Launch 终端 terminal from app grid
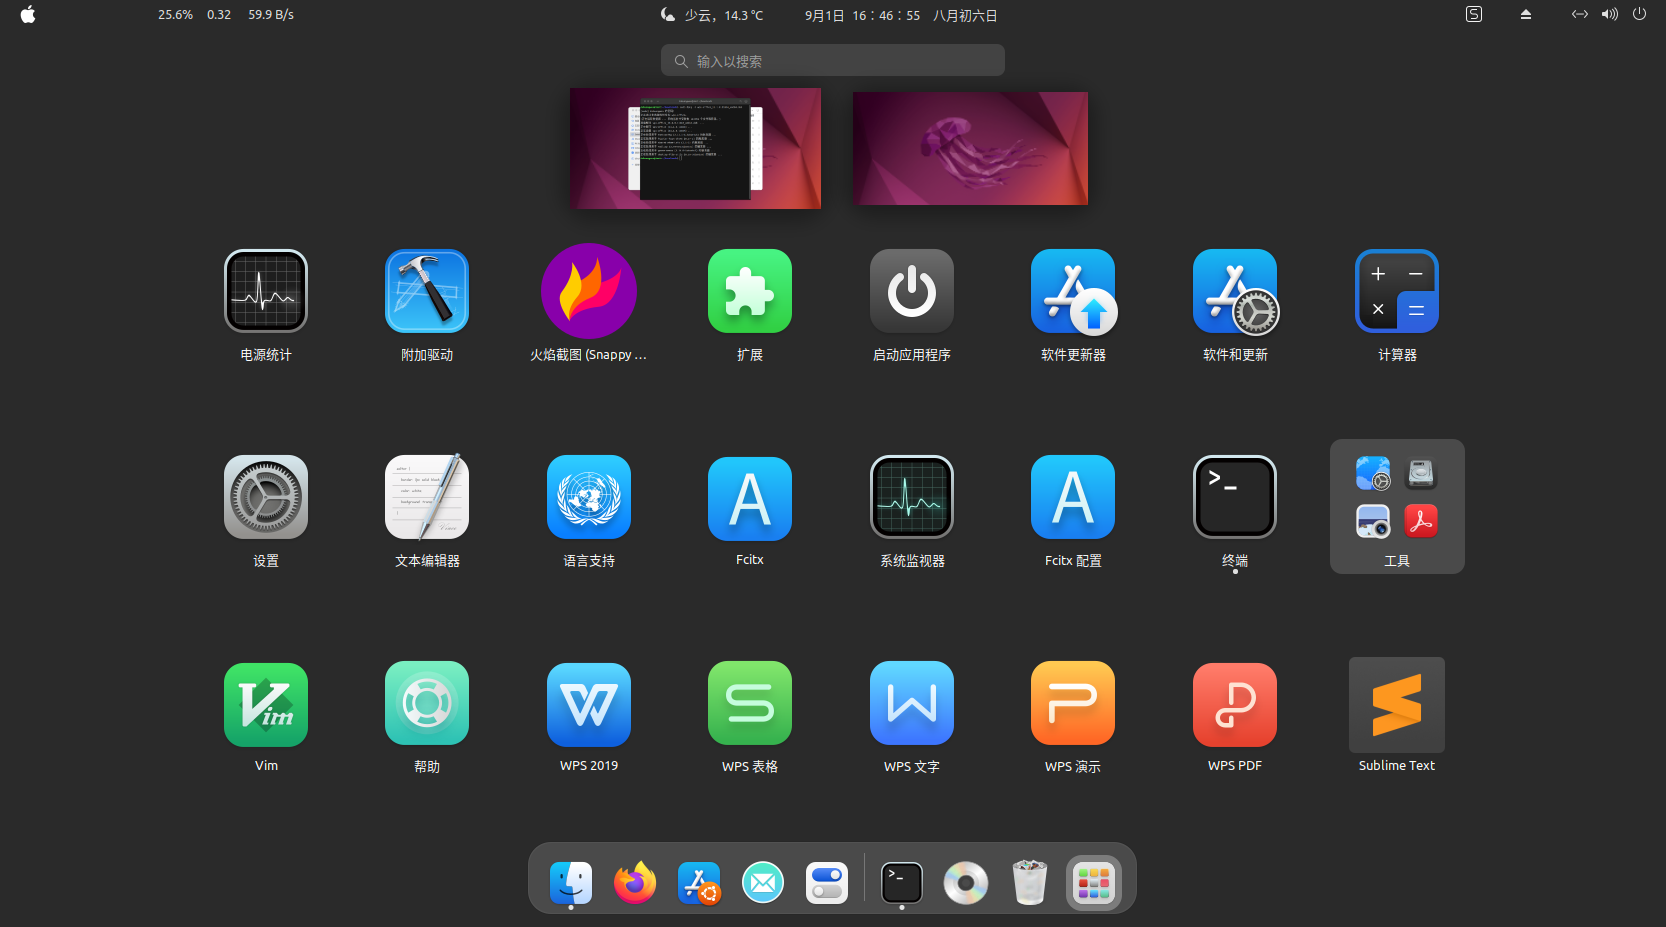This screenshot has width=1666, height=927. pyautogui.click(x=1235, y=497)
